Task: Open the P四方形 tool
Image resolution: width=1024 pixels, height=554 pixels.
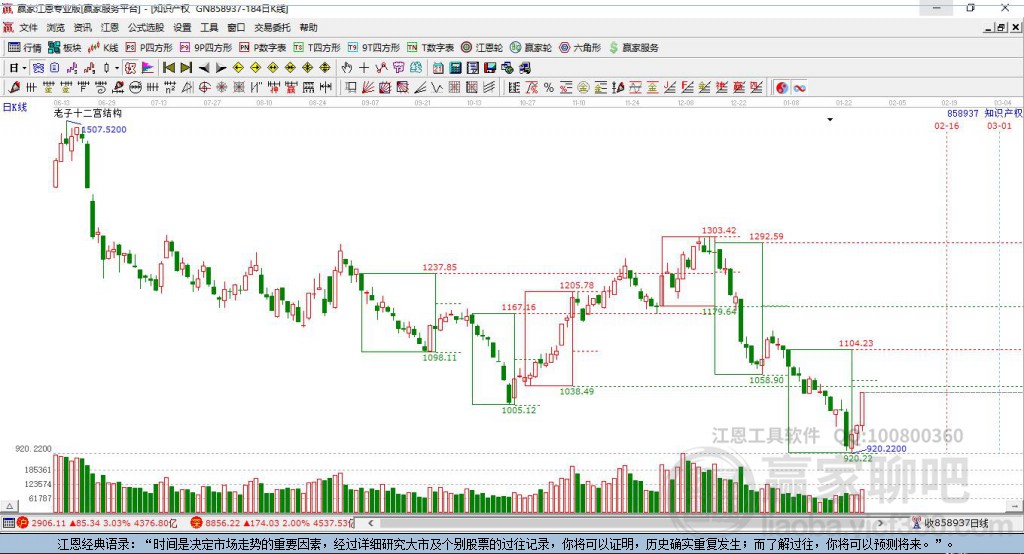Action: click(x=149, y=48)
